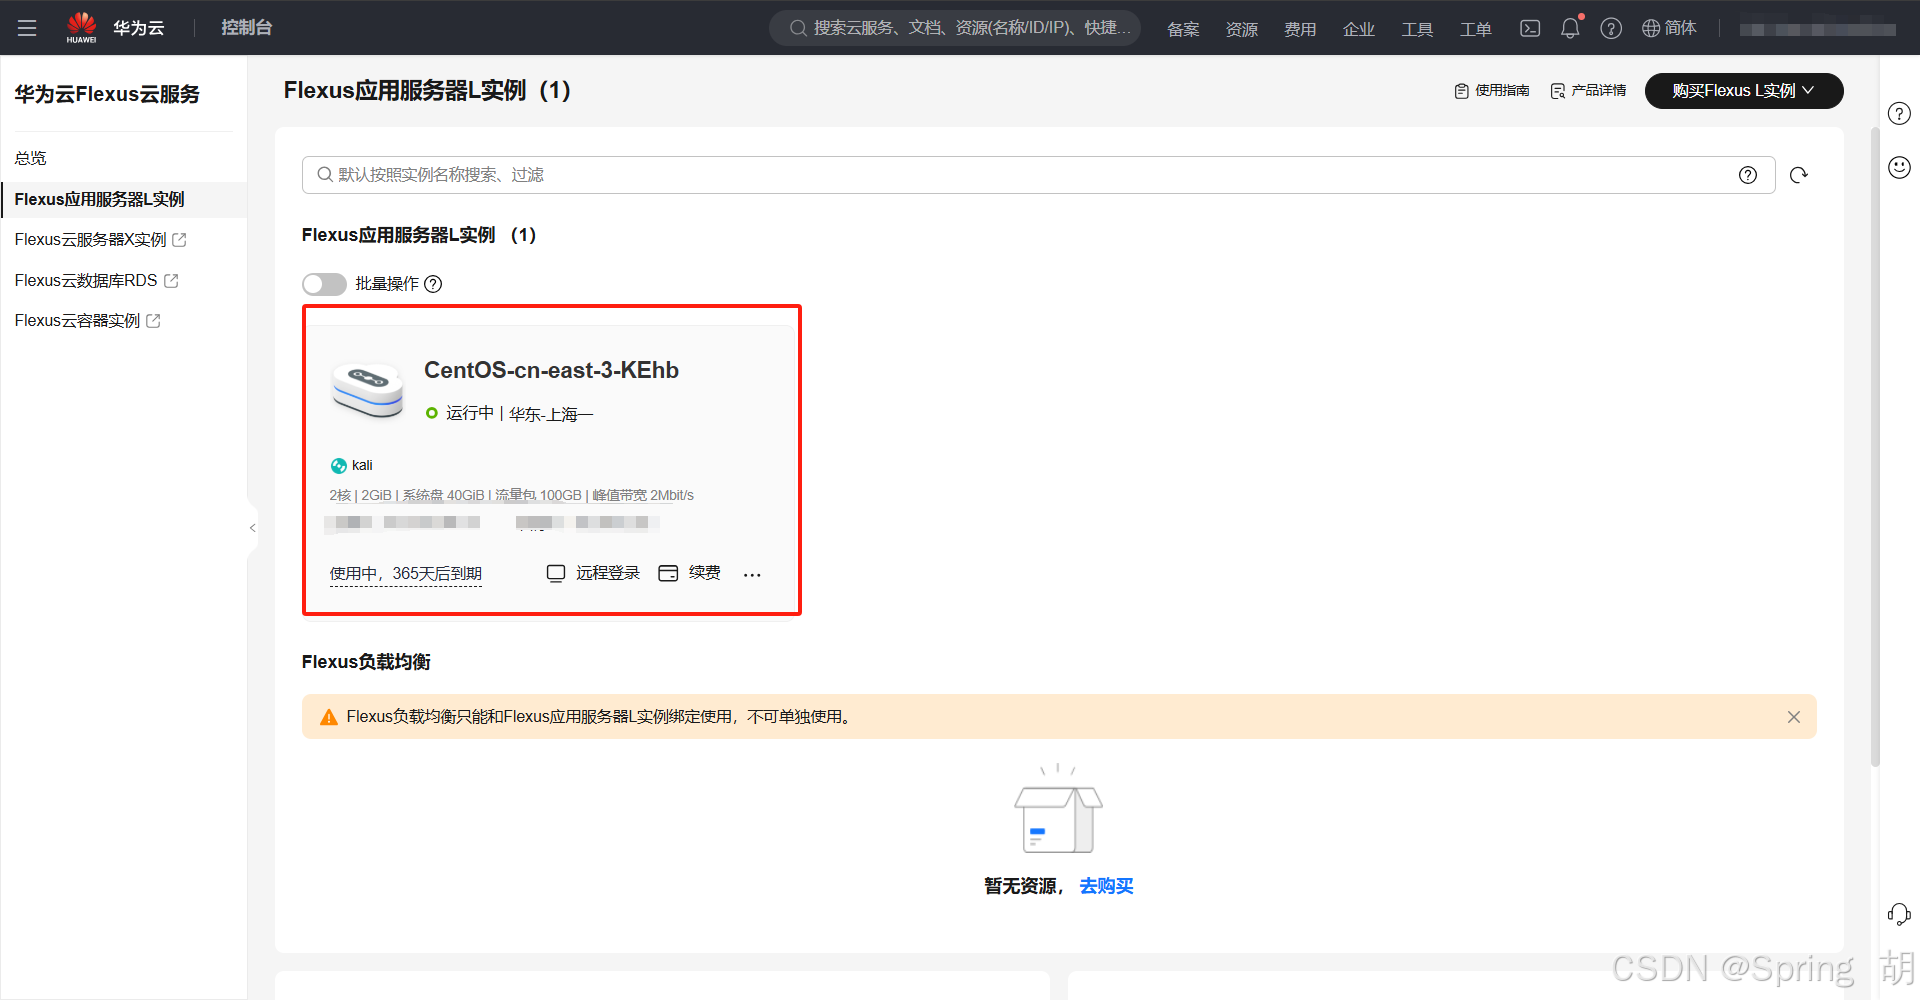1920x1000 pixels.
Task: Click the 华为云 brand text
Action: click(138, 28)
